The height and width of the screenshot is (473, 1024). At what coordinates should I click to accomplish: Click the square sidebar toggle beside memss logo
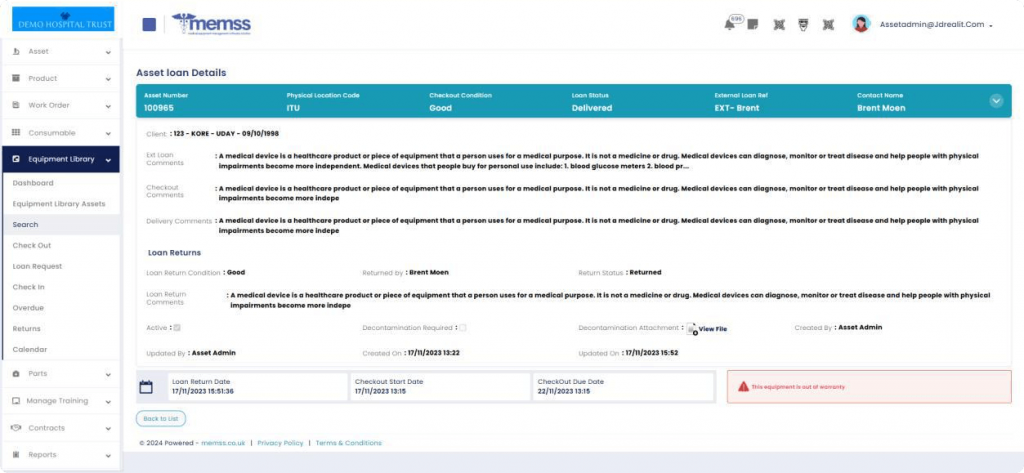click(149, 25)
